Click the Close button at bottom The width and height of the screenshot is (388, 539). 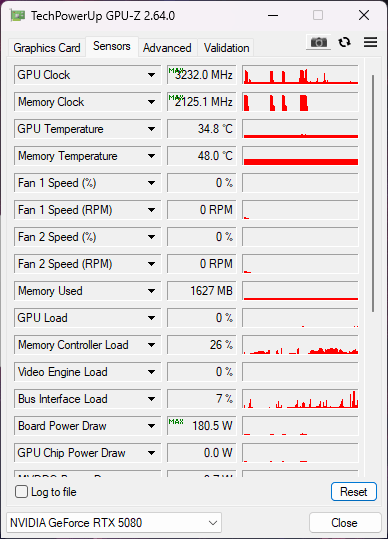[345, 522]
